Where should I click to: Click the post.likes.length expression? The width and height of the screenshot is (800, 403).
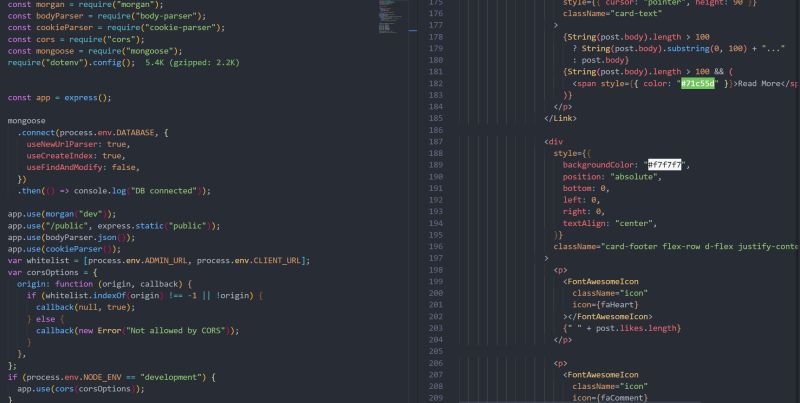coord(636,328)
